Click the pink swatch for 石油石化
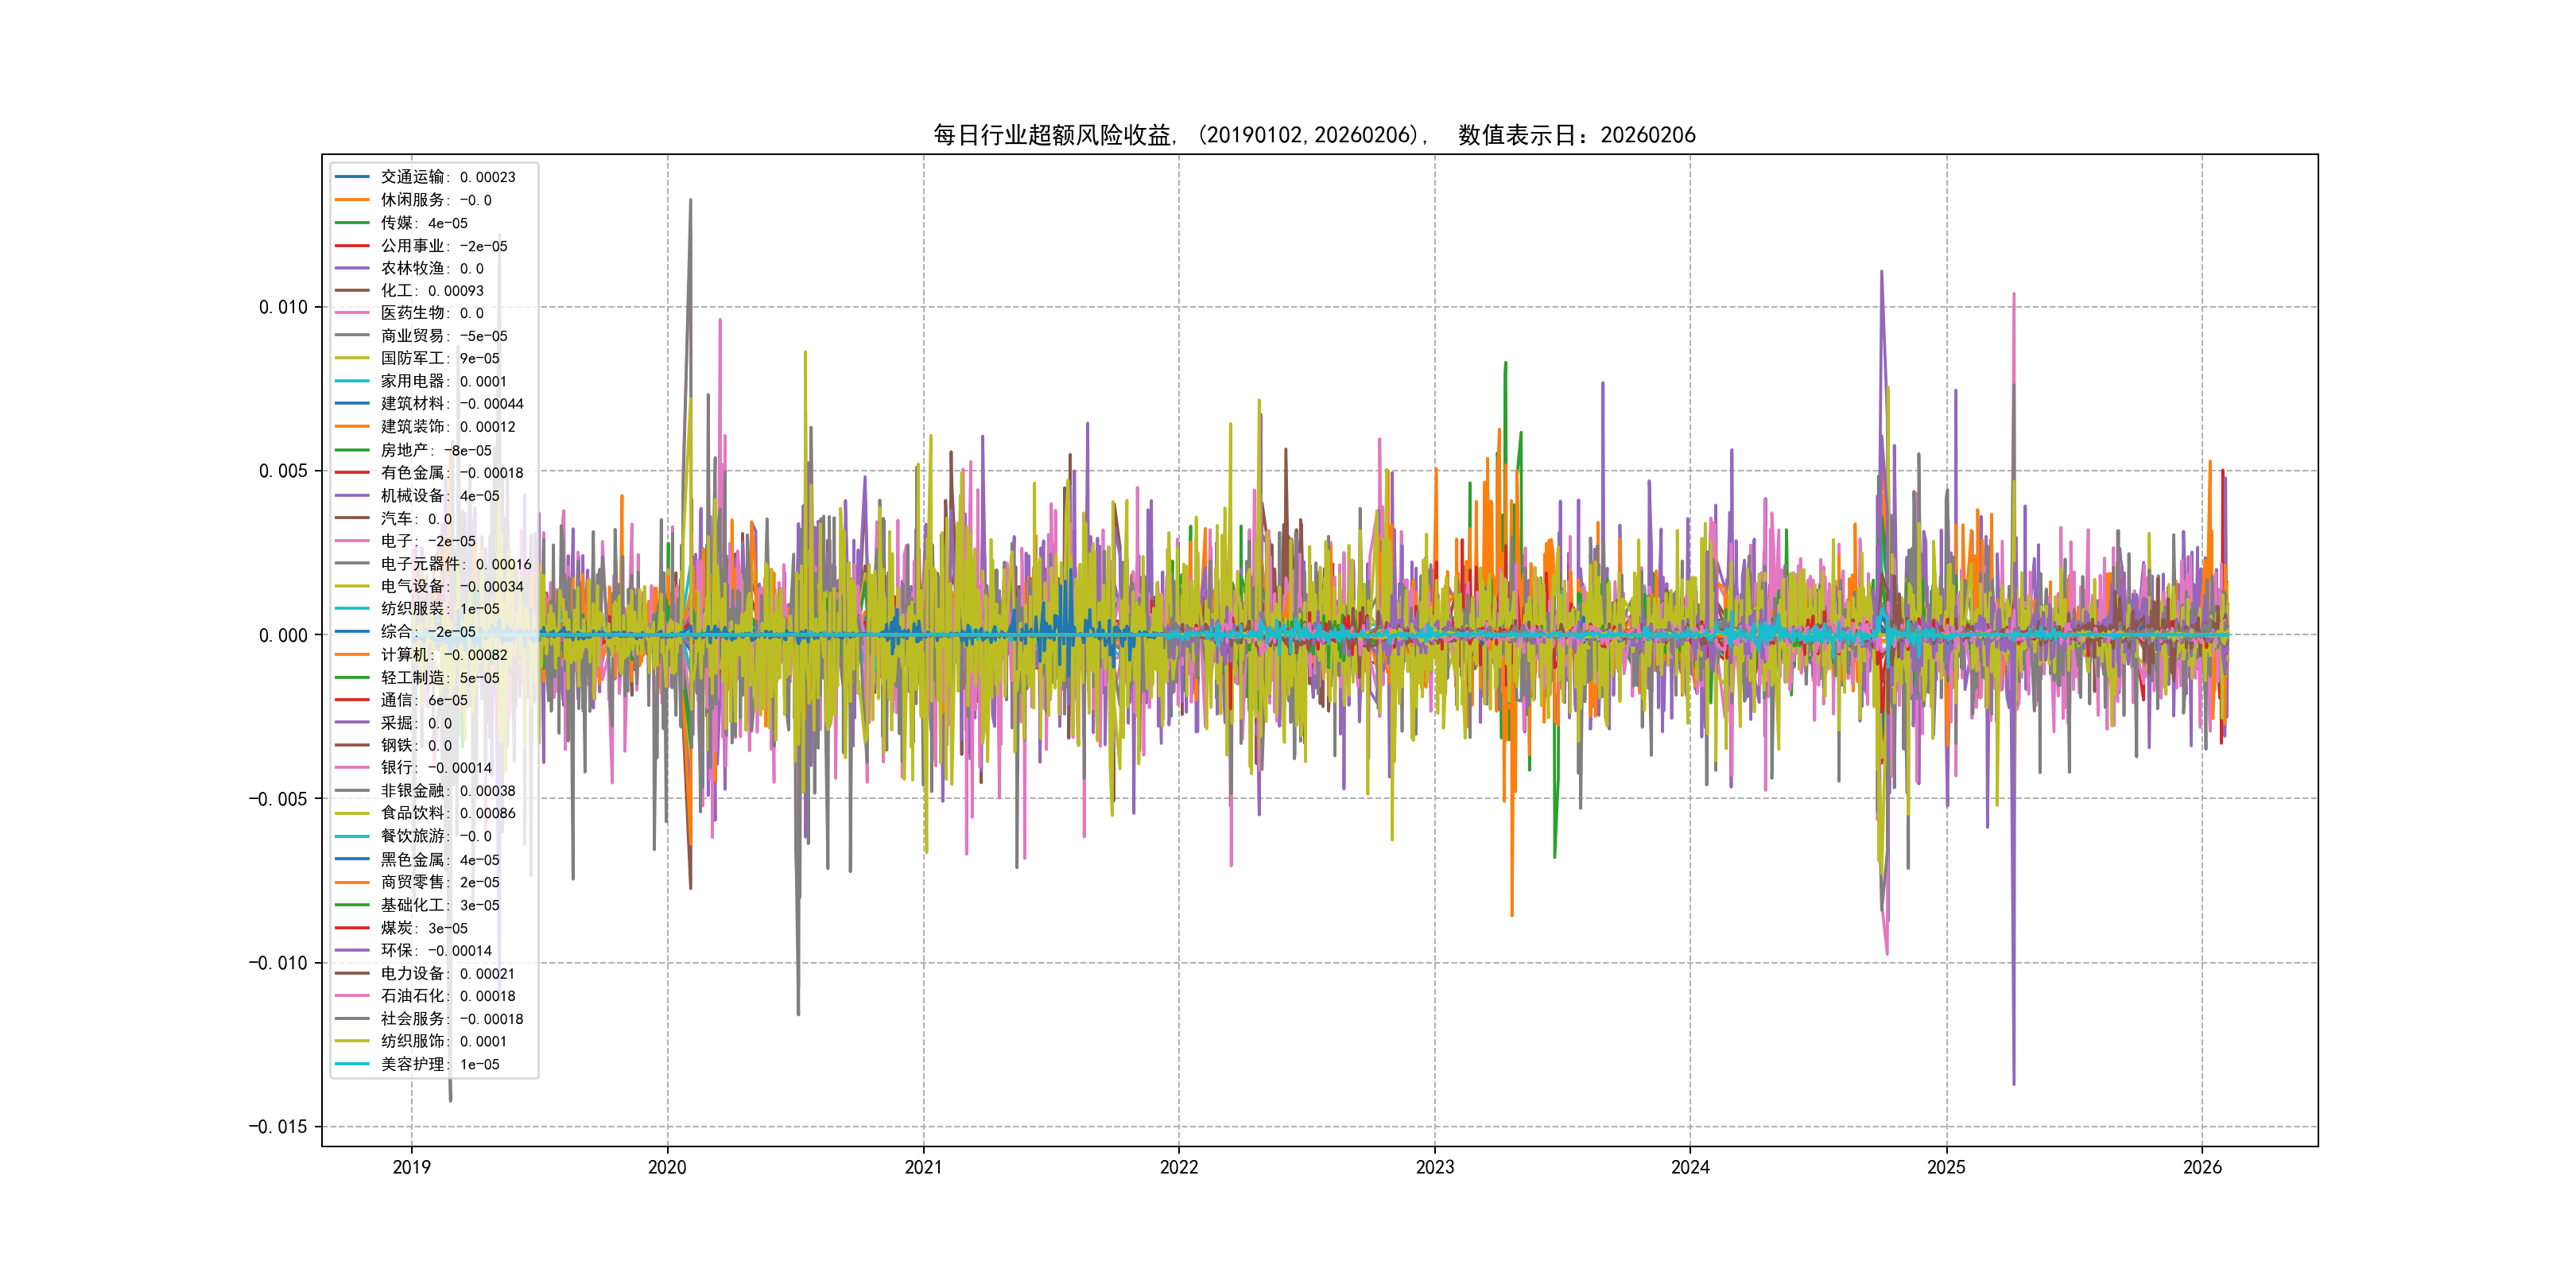The image size is (2576, 1288). 352,996
